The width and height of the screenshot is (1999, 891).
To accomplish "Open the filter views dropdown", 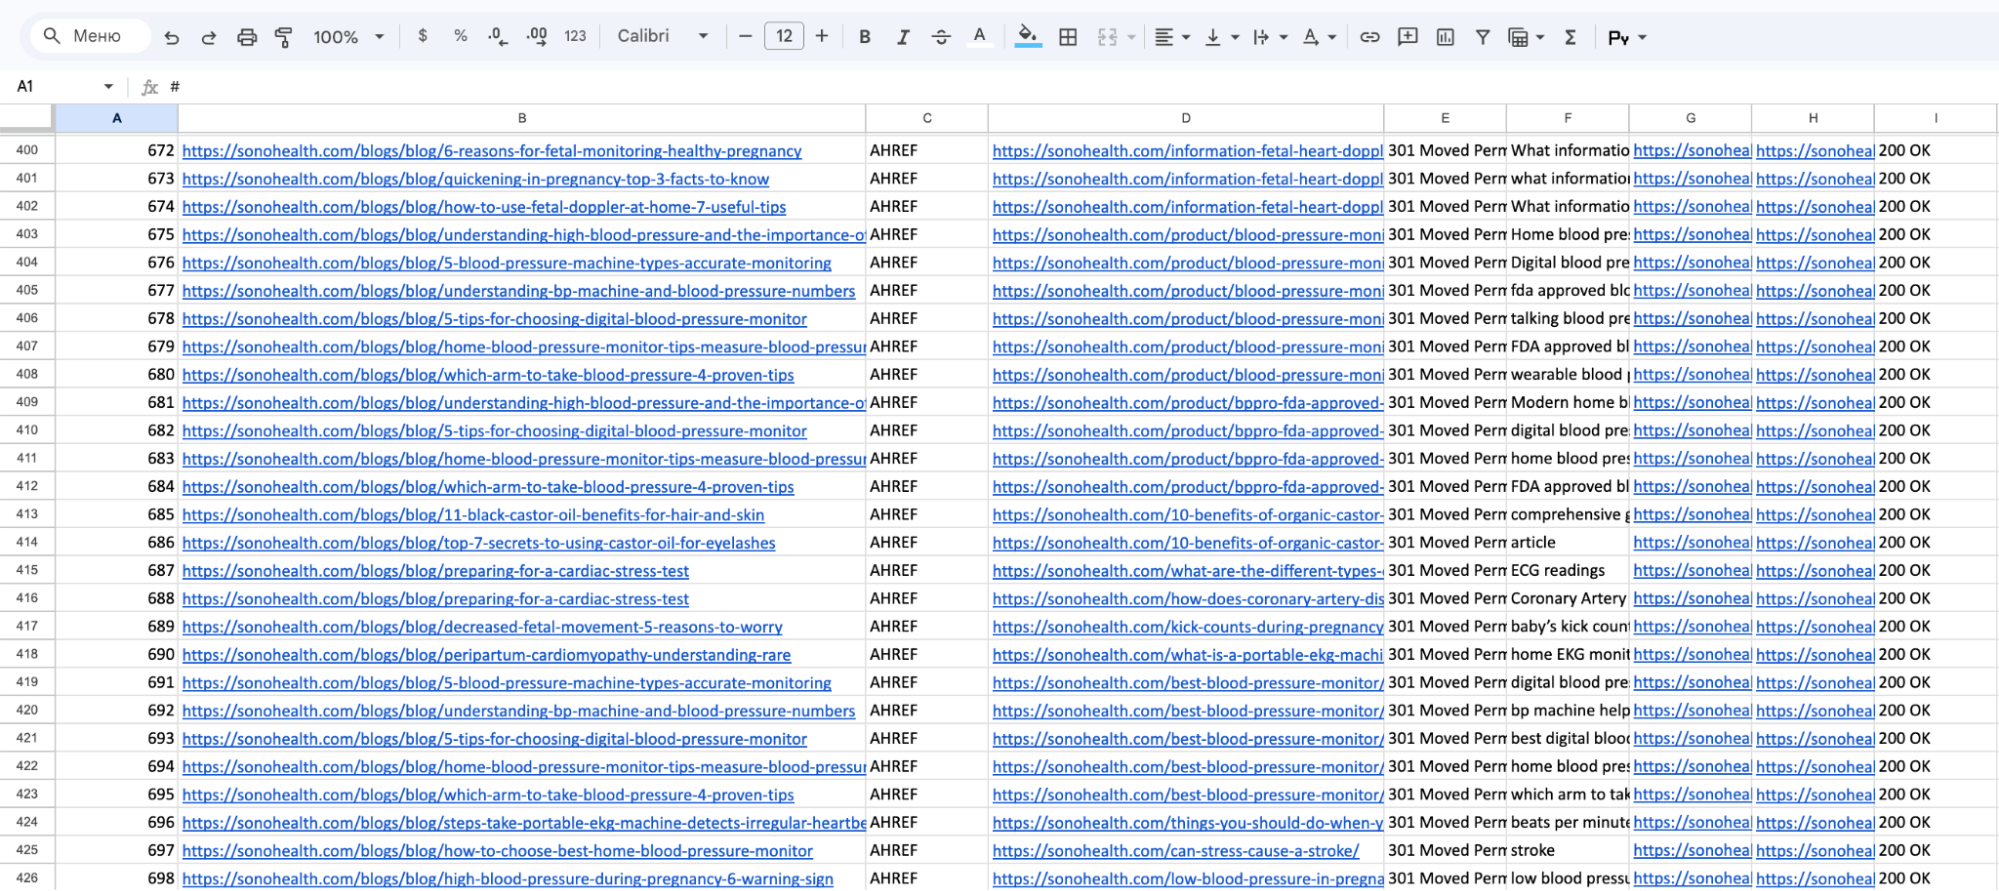I will click(x=1526, y=37).
